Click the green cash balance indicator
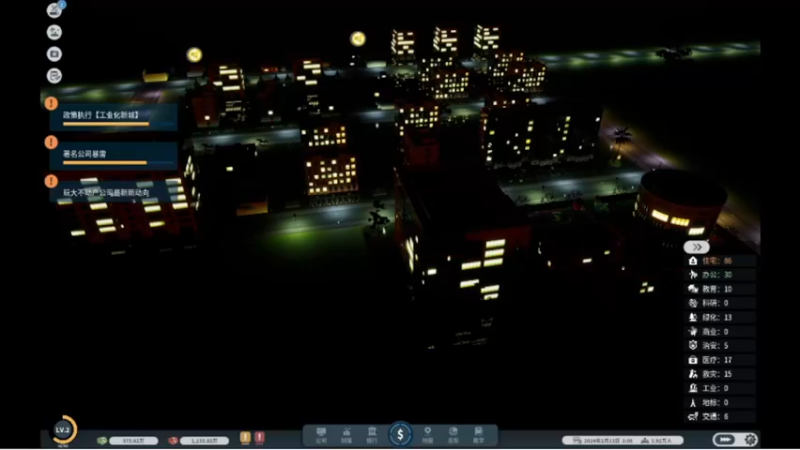 tap(128, 440)
